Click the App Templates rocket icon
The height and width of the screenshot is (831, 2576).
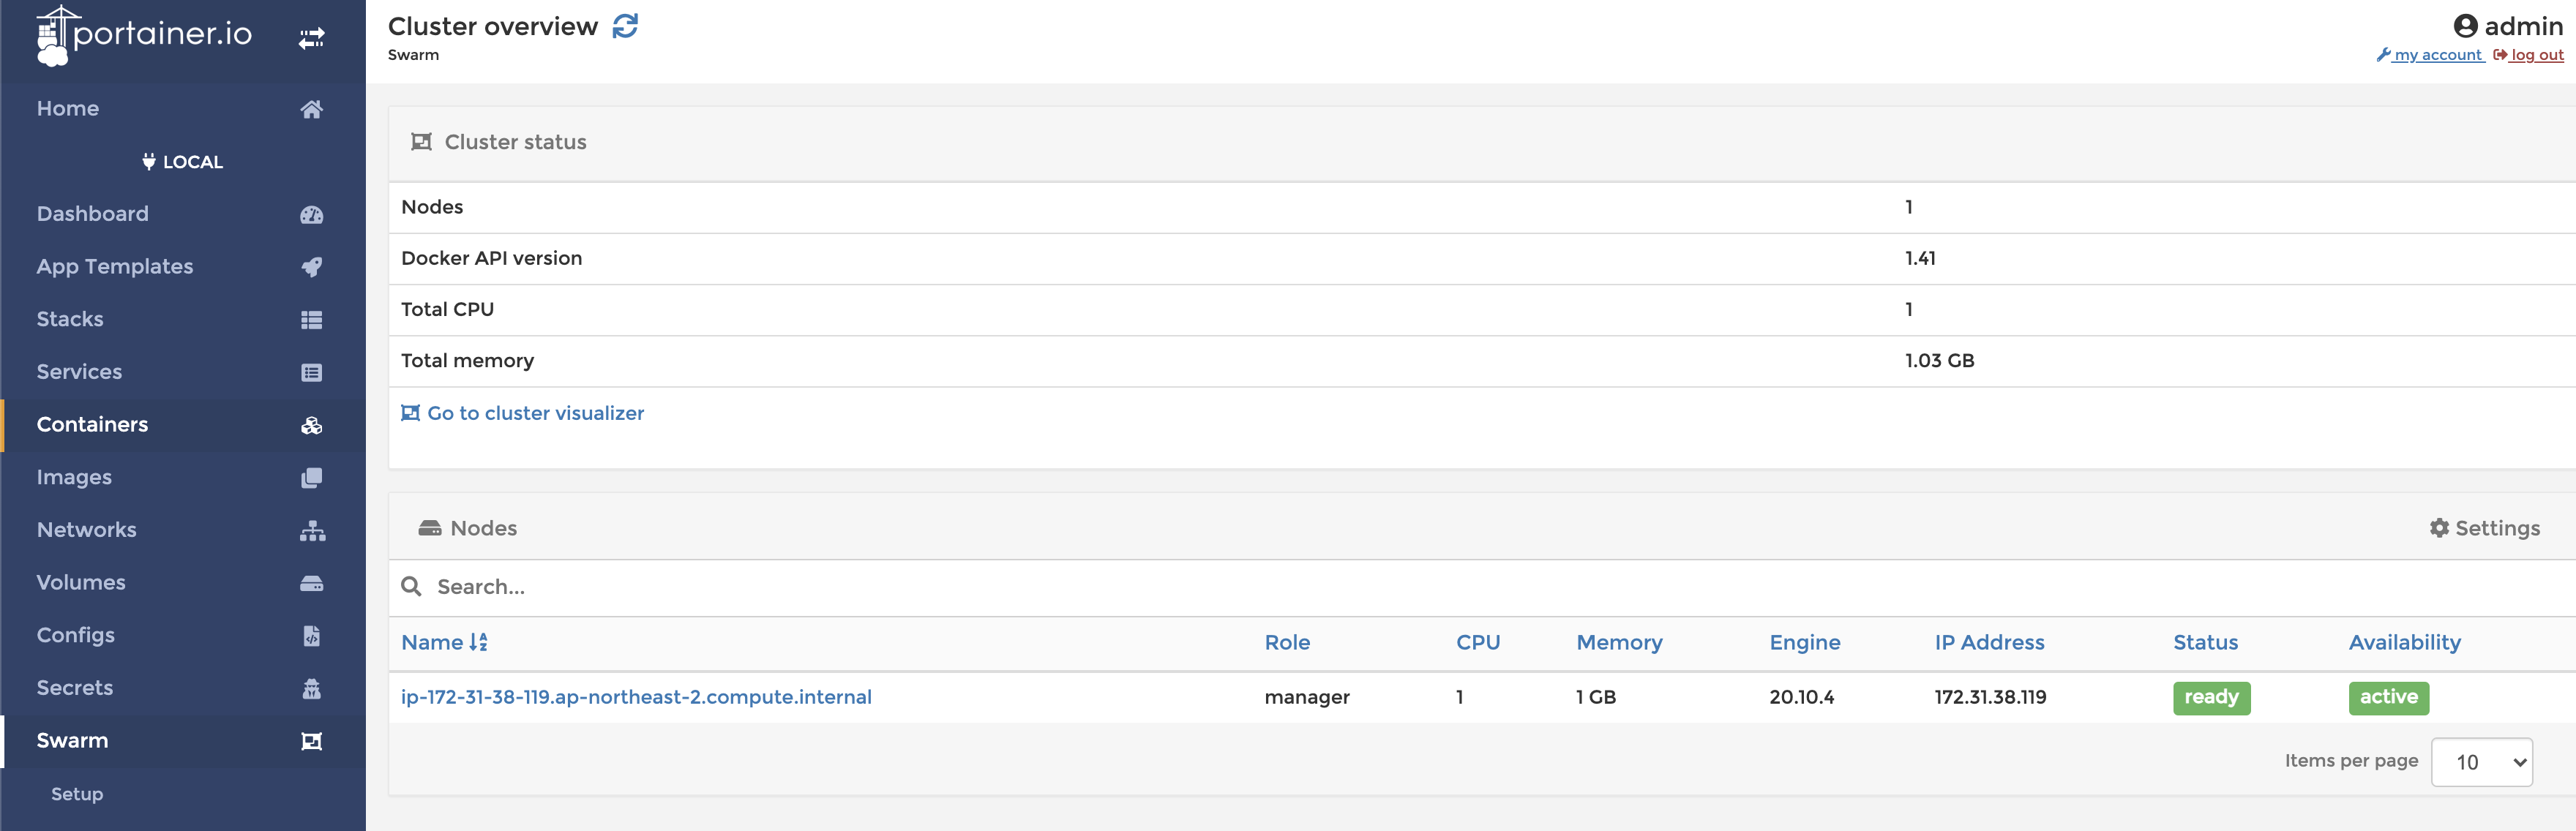click(311, 267)
